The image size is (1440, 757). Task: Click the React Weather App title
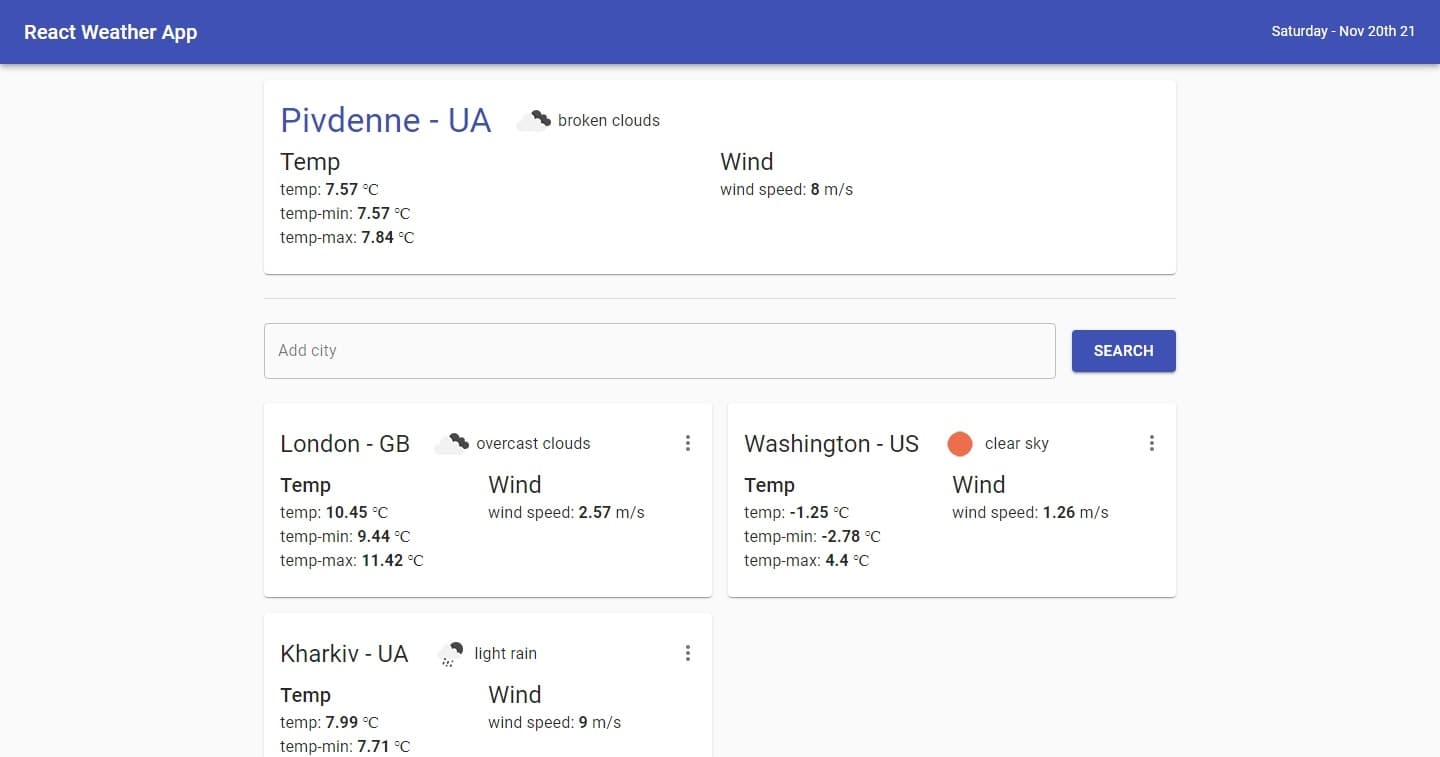click(x=111, y=32)
